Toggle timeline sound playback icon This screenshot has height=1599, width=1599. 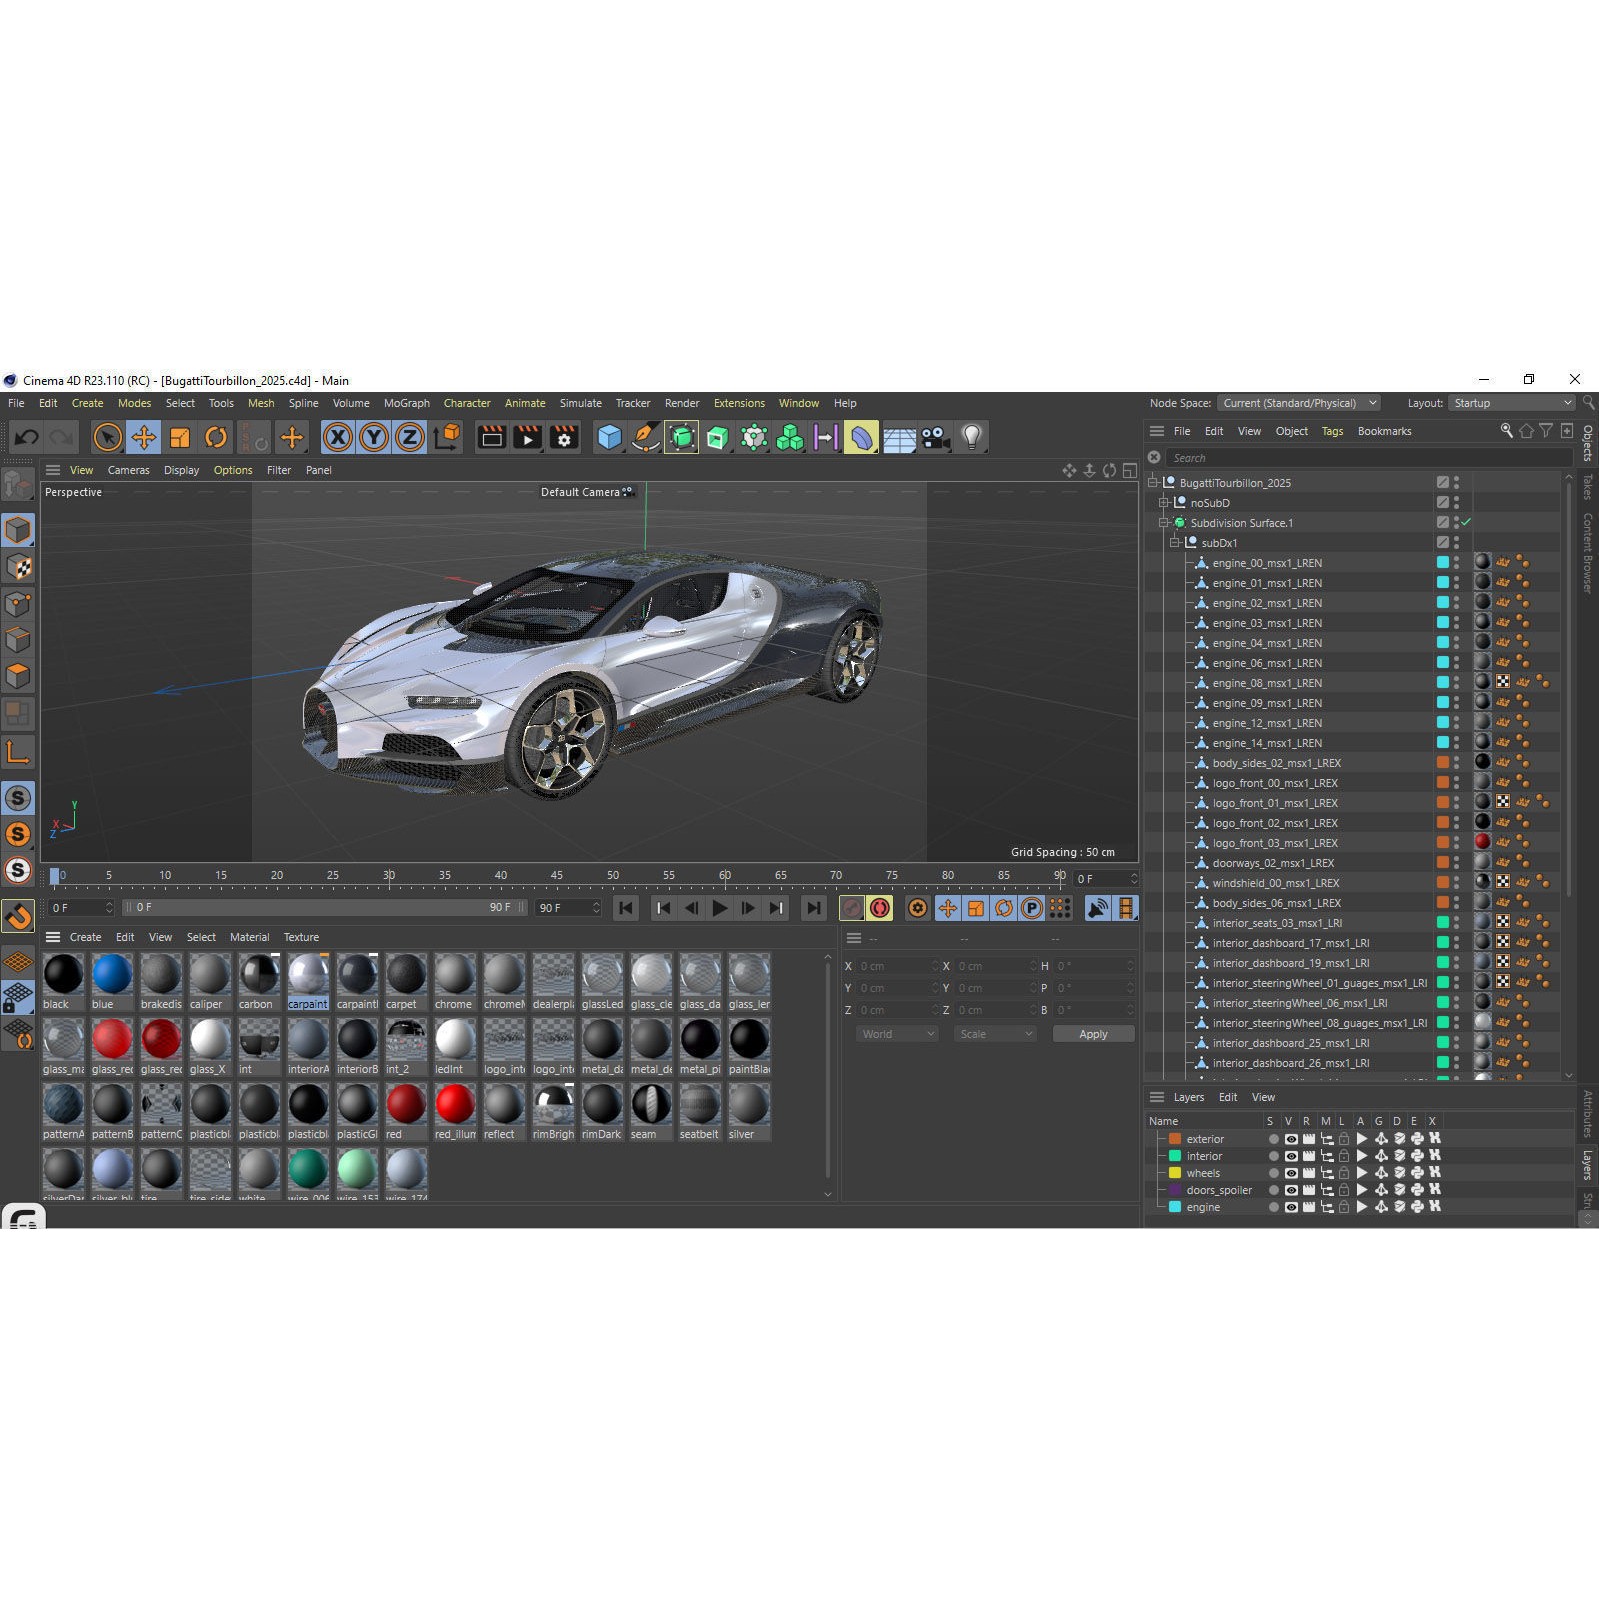(1097, 908)
